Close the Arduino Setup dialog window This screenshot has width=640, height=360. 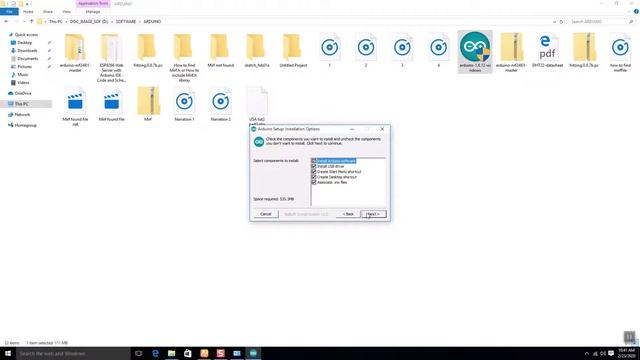pos(382,129)
